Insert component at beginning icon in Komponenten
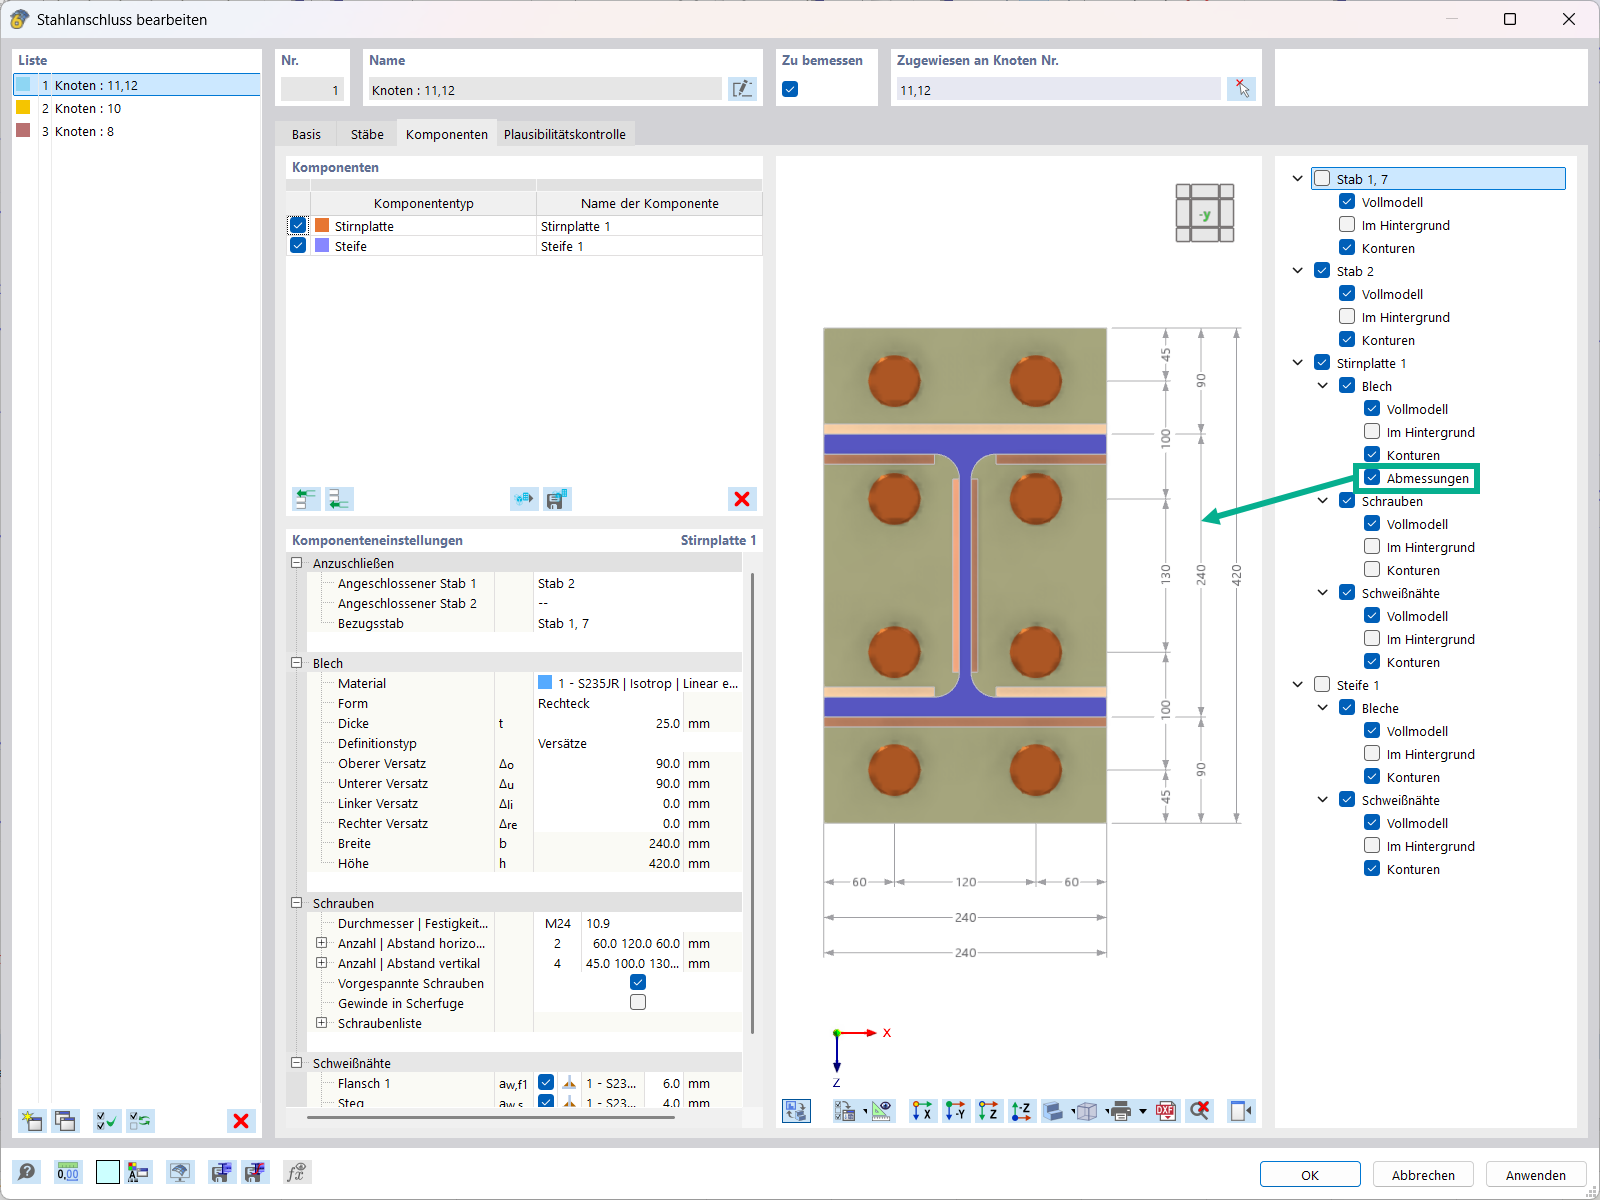Image resolution: width=1600 pixels, height=1200 pixels. (306, 499)
